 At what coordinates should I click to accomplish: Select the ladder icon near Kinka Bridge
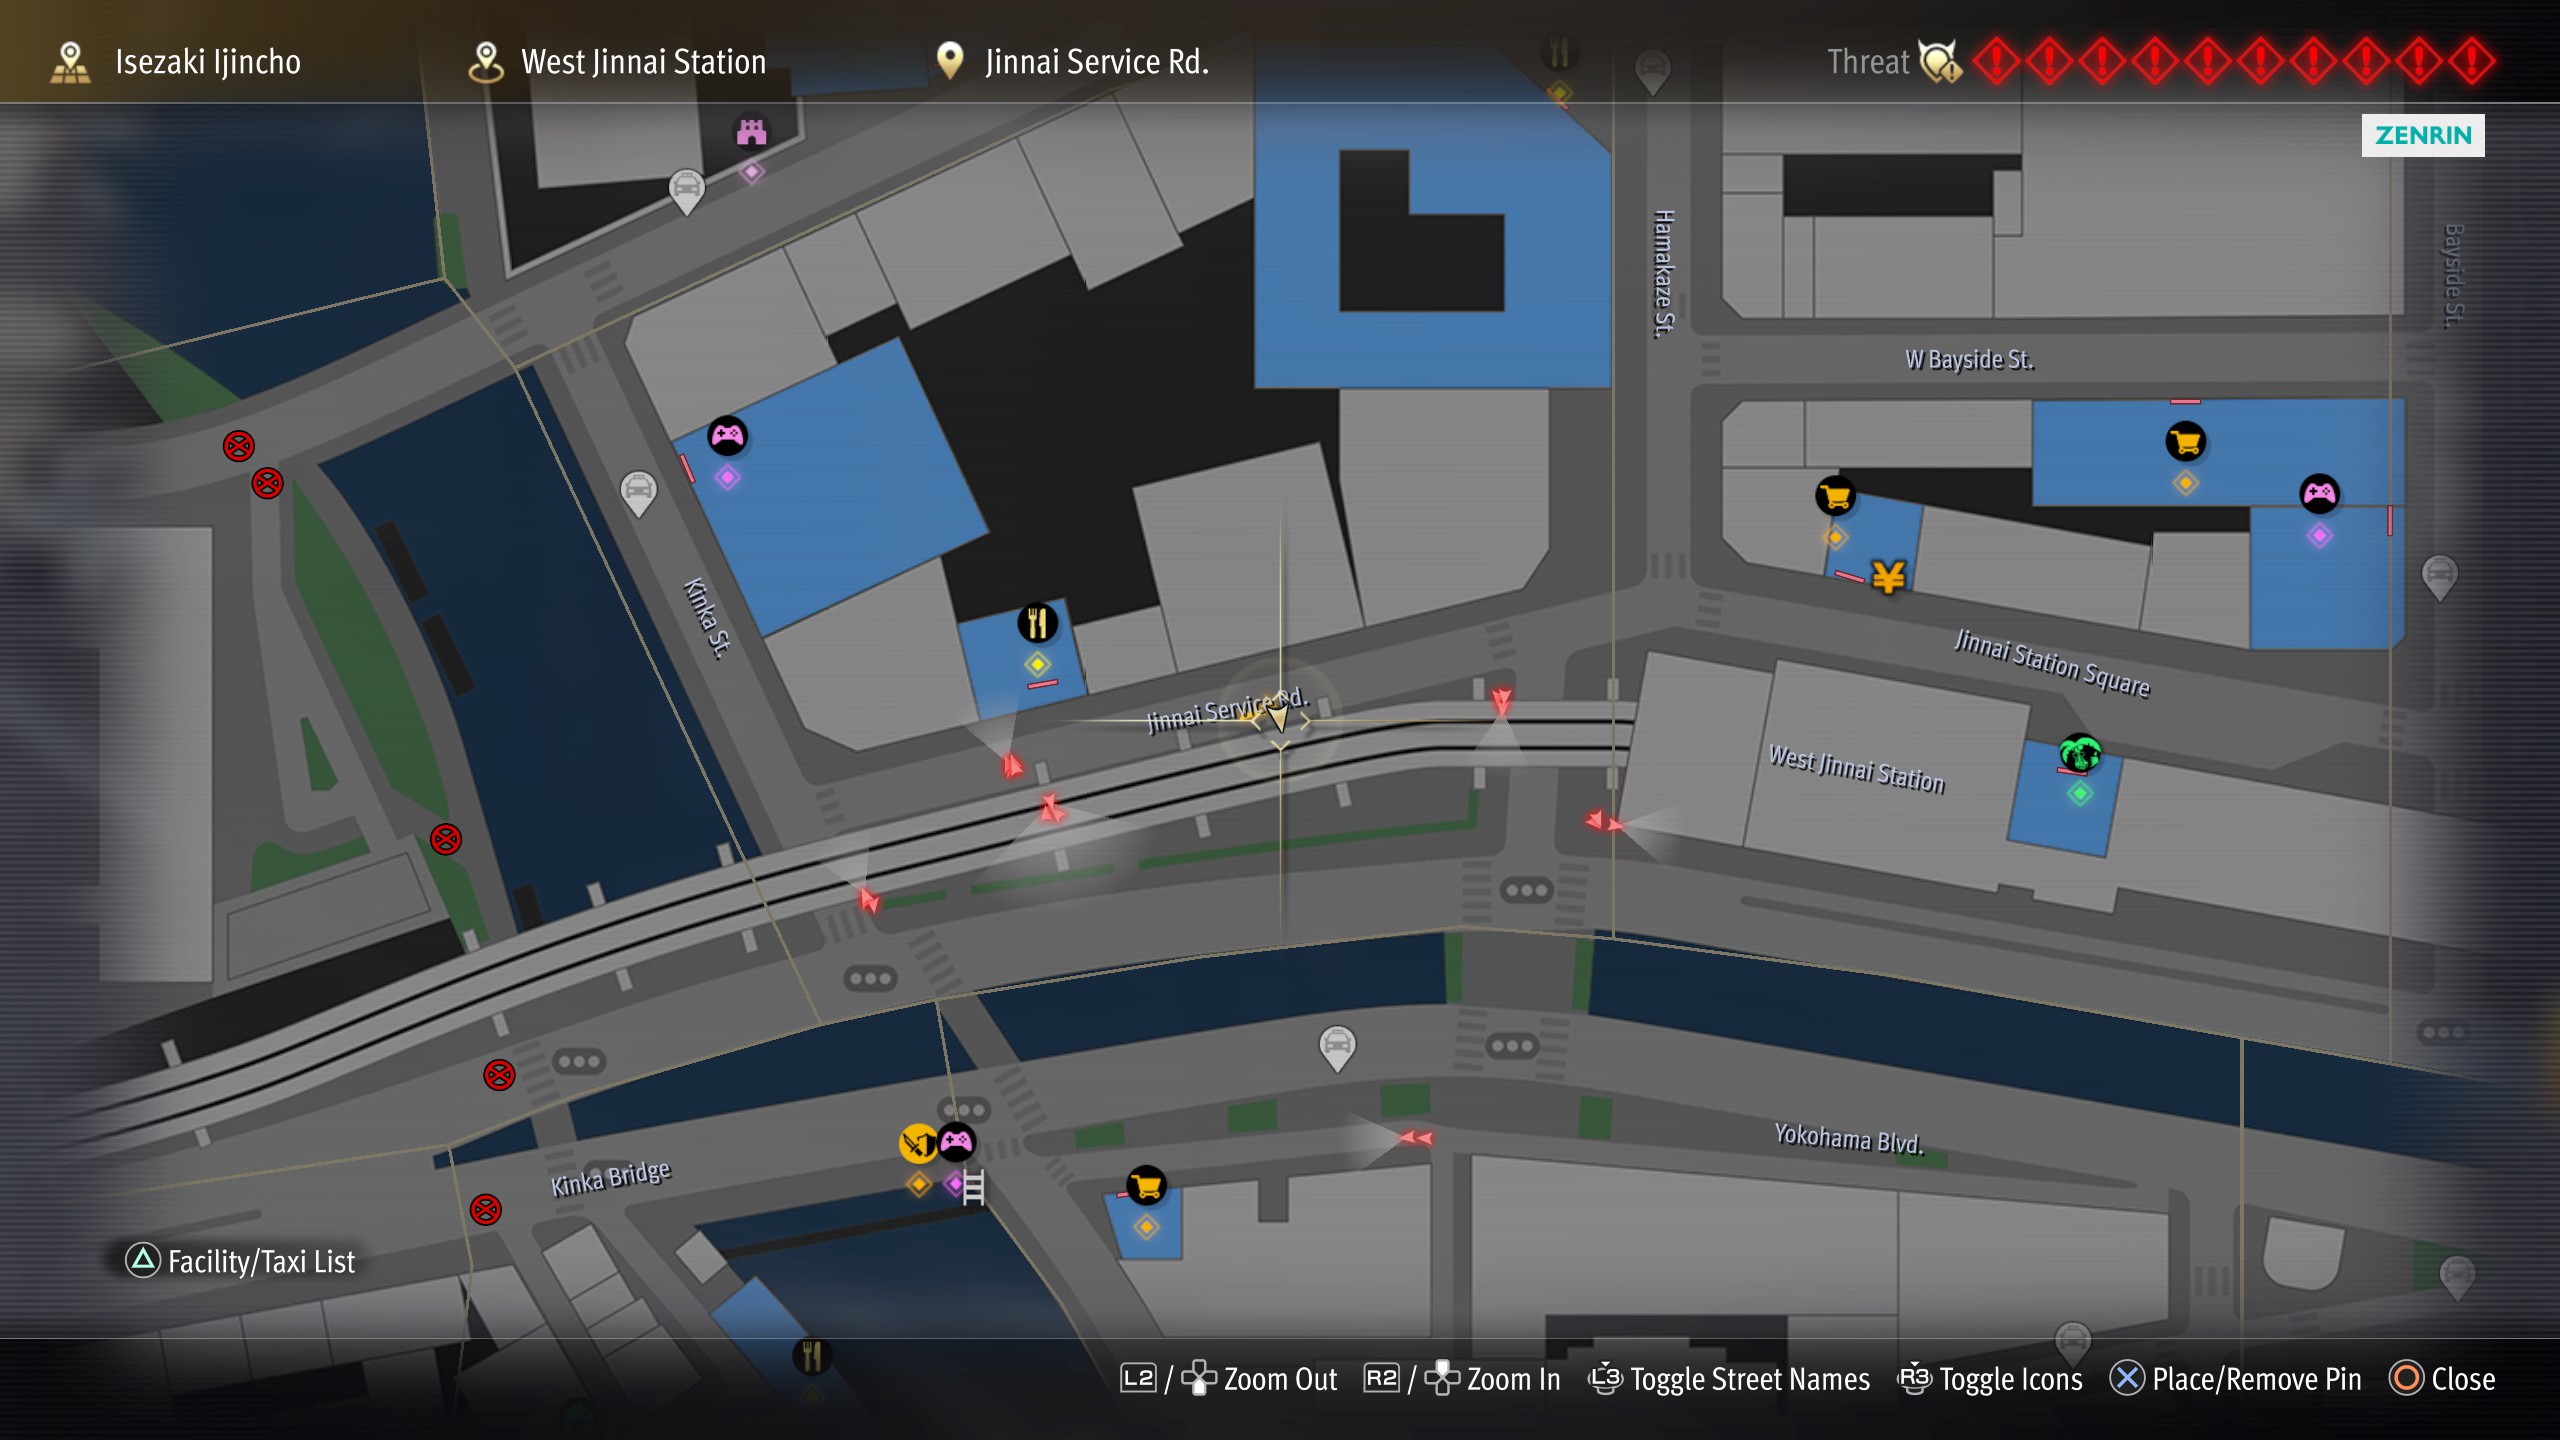973,1187
